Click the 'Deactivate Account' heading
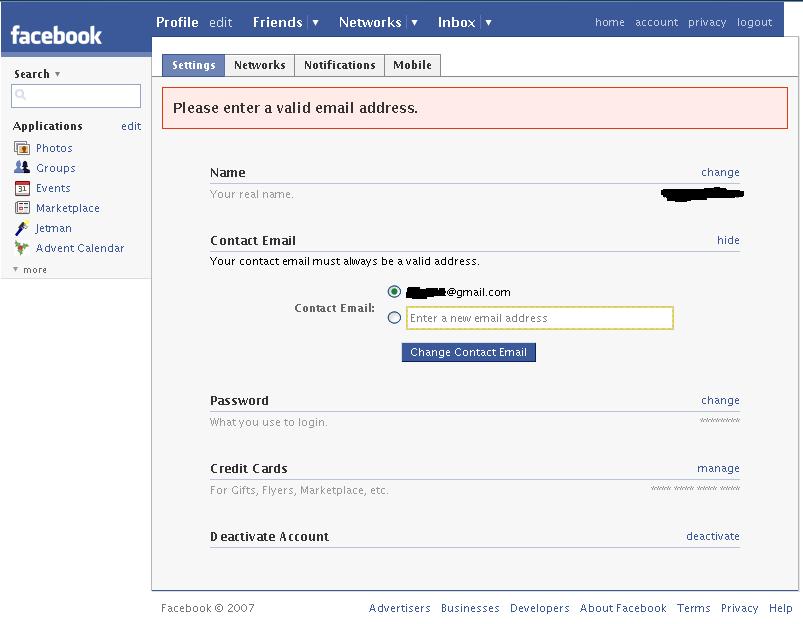Screen dimensions: 803x624 [x=269, y=536]
